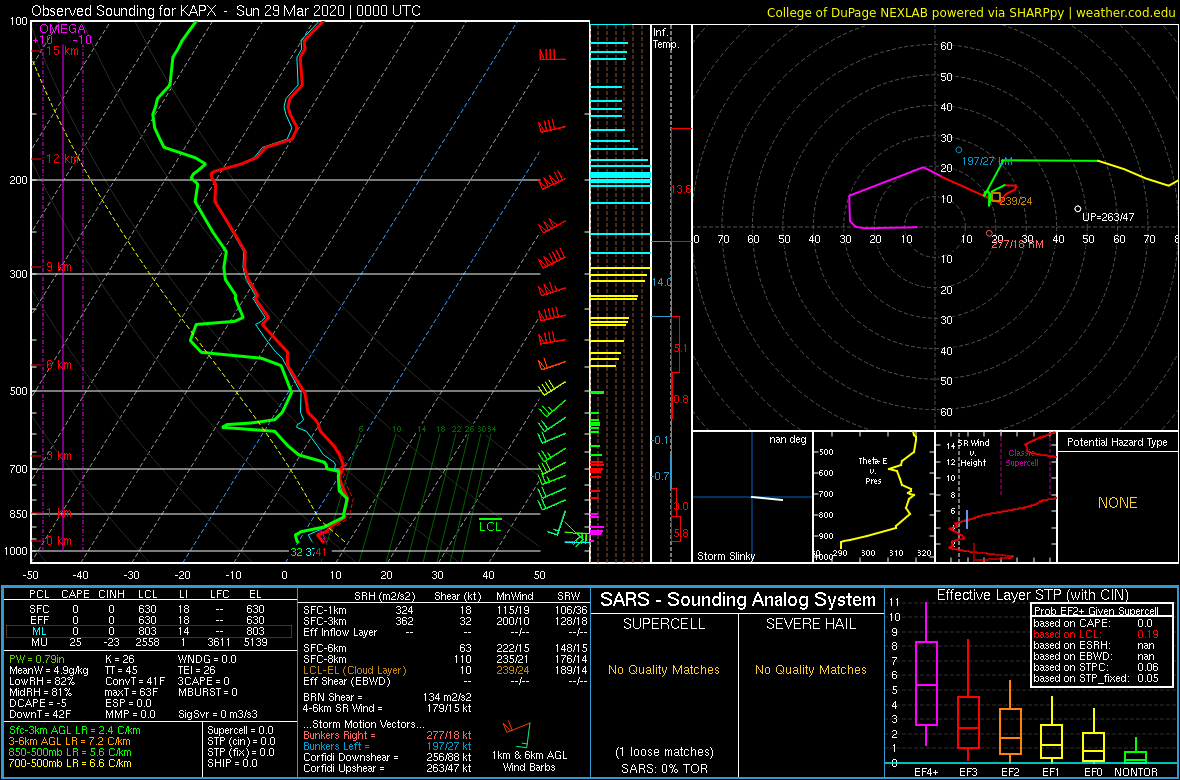Click the white Corfidi upshear circle on the hodograph

1078,209
